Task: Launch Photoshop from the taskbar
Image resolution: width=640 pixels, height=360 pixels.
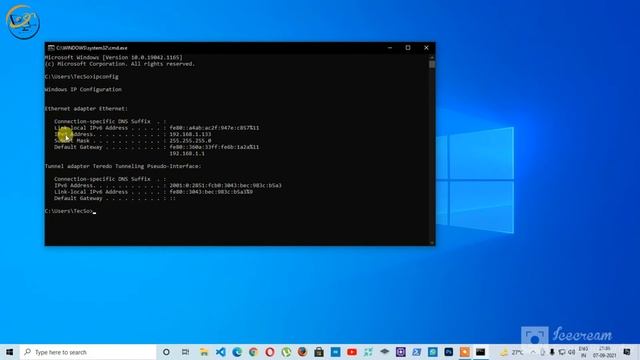Action: (449, 352)
